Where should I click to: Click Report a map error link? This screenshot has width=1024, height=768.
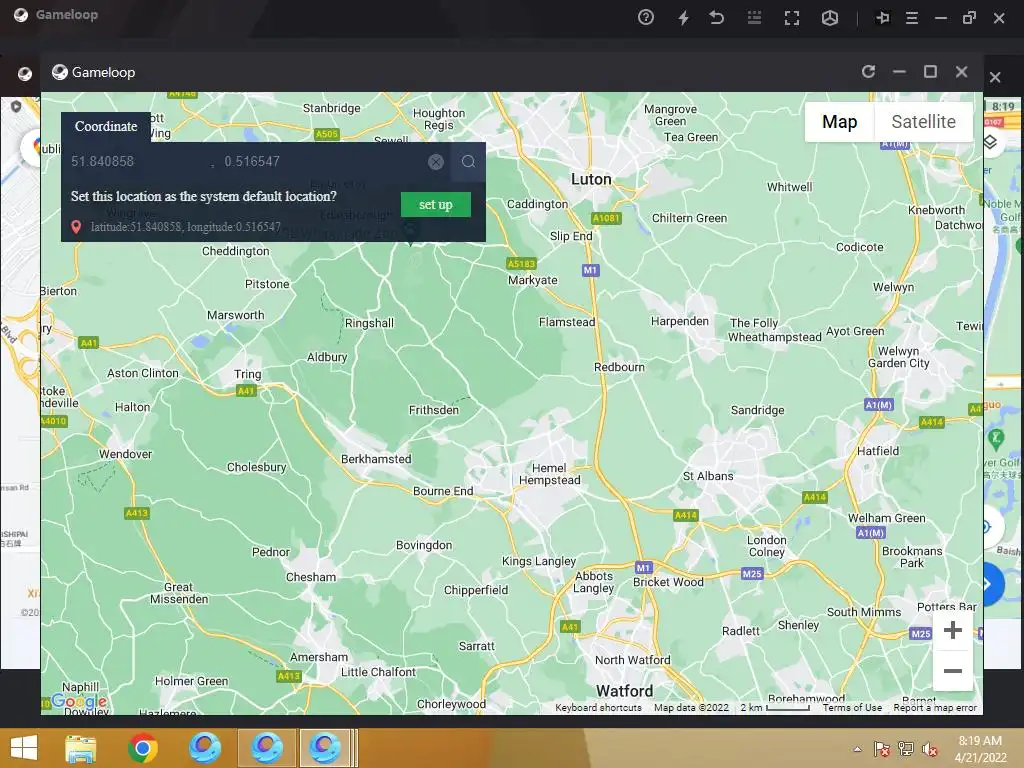tap(935, 707)
